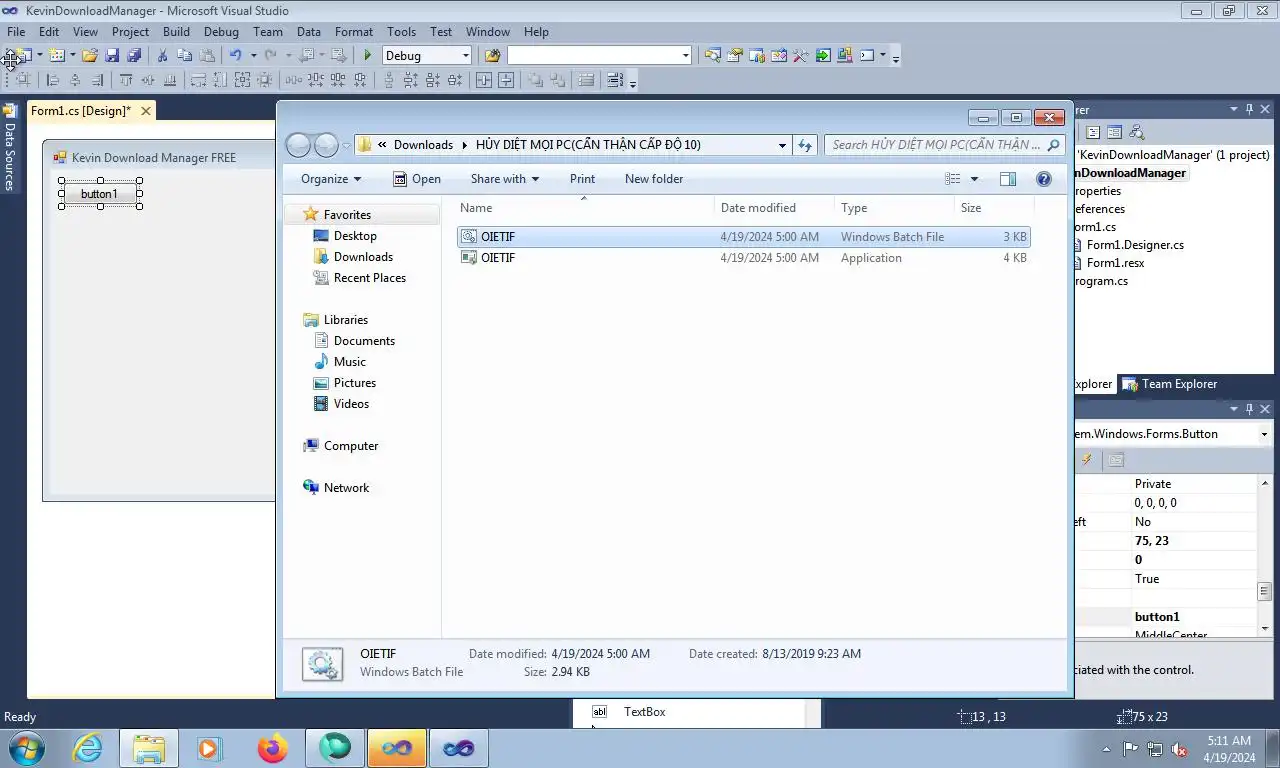Select the OIETIF Windows Batch File

pos(743,237)
